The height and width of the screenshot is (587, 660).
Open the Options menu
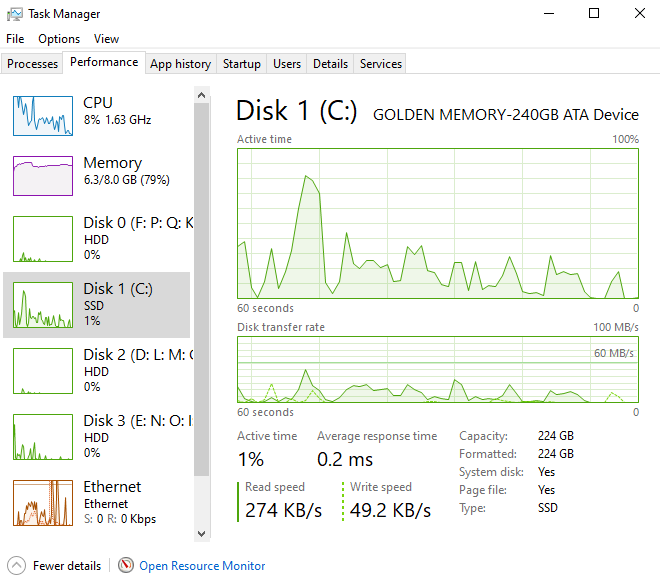pos(59,39)
